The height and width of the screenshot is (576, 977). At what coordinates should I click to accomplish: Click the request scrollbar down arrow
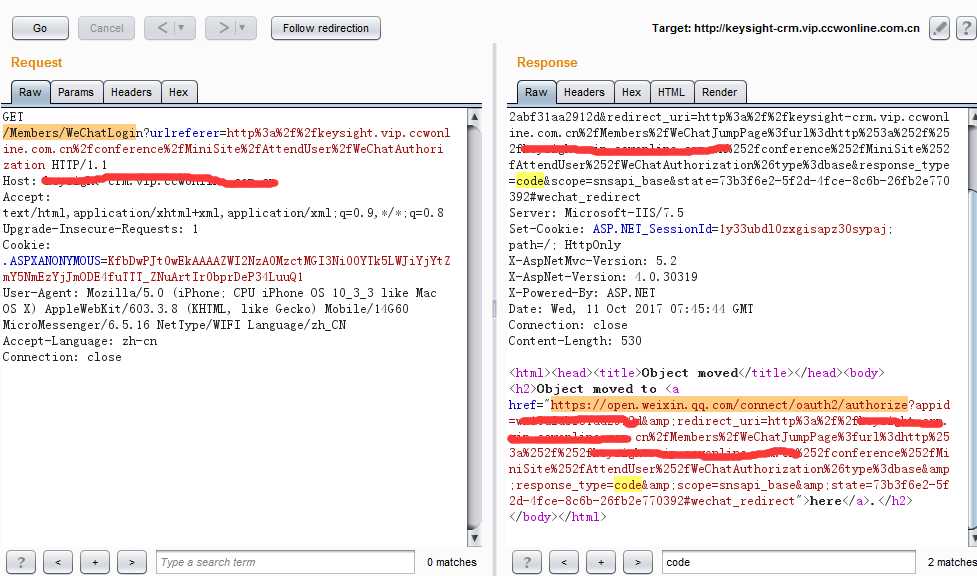pyautogui.click(x=474, y=538)
